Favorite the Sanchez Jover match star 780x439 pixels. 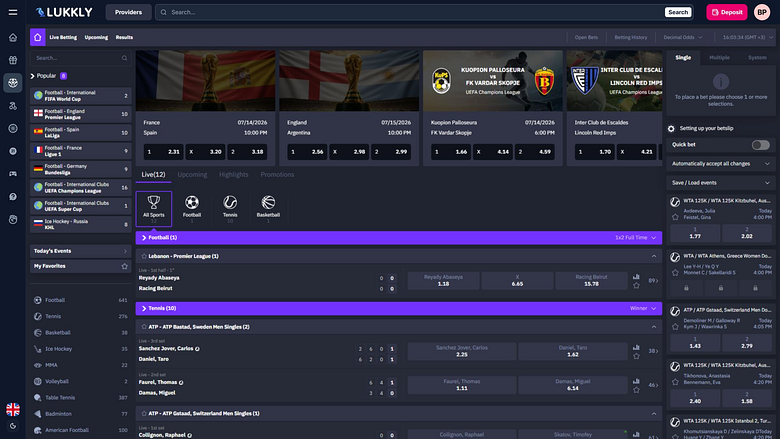[x=636, y=356]
